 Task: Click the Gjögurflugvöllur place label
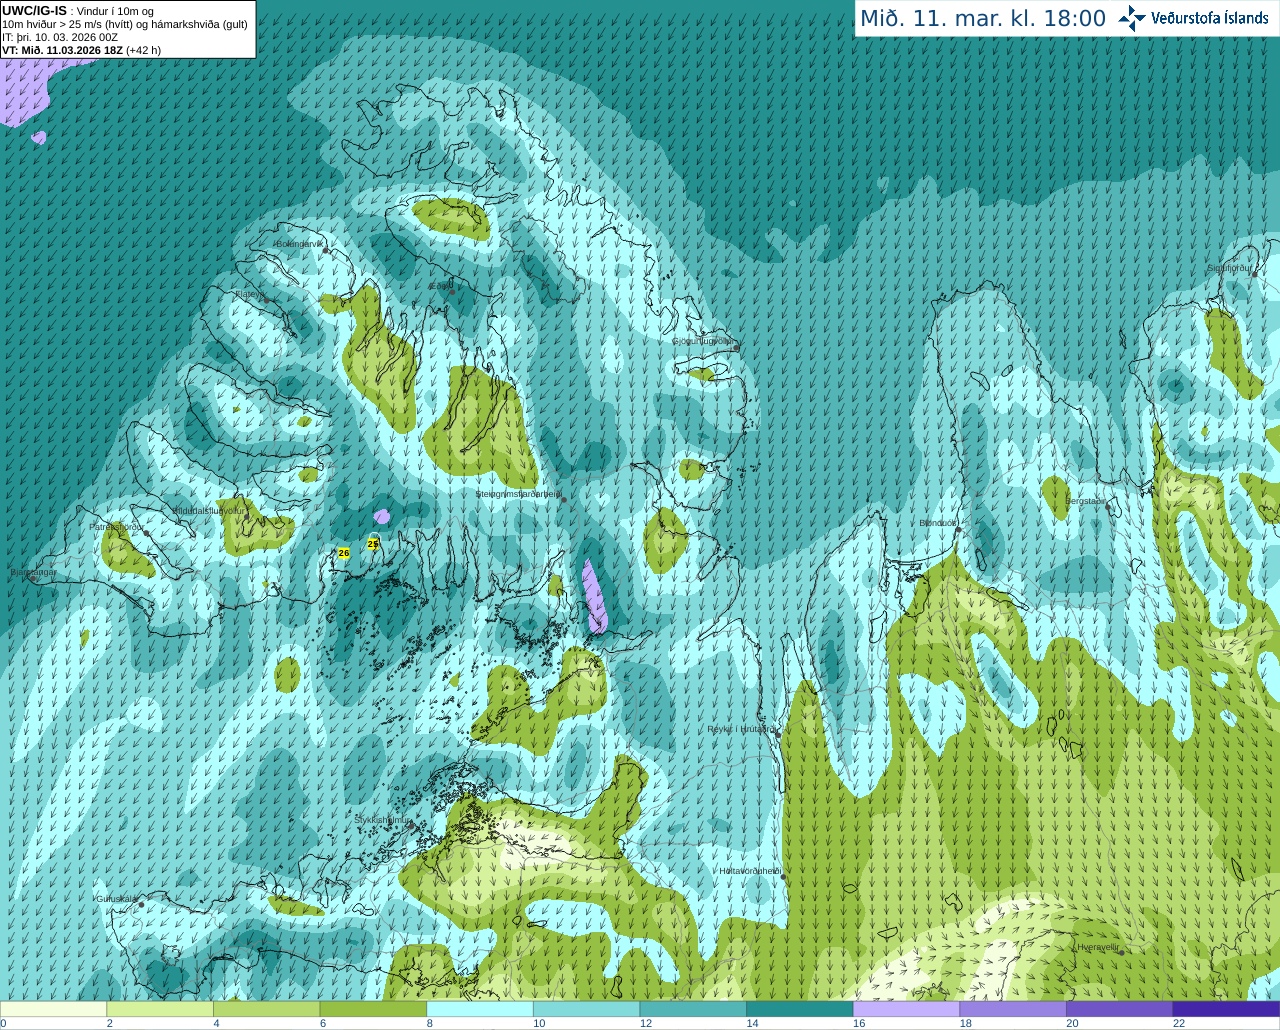[705, 341]
